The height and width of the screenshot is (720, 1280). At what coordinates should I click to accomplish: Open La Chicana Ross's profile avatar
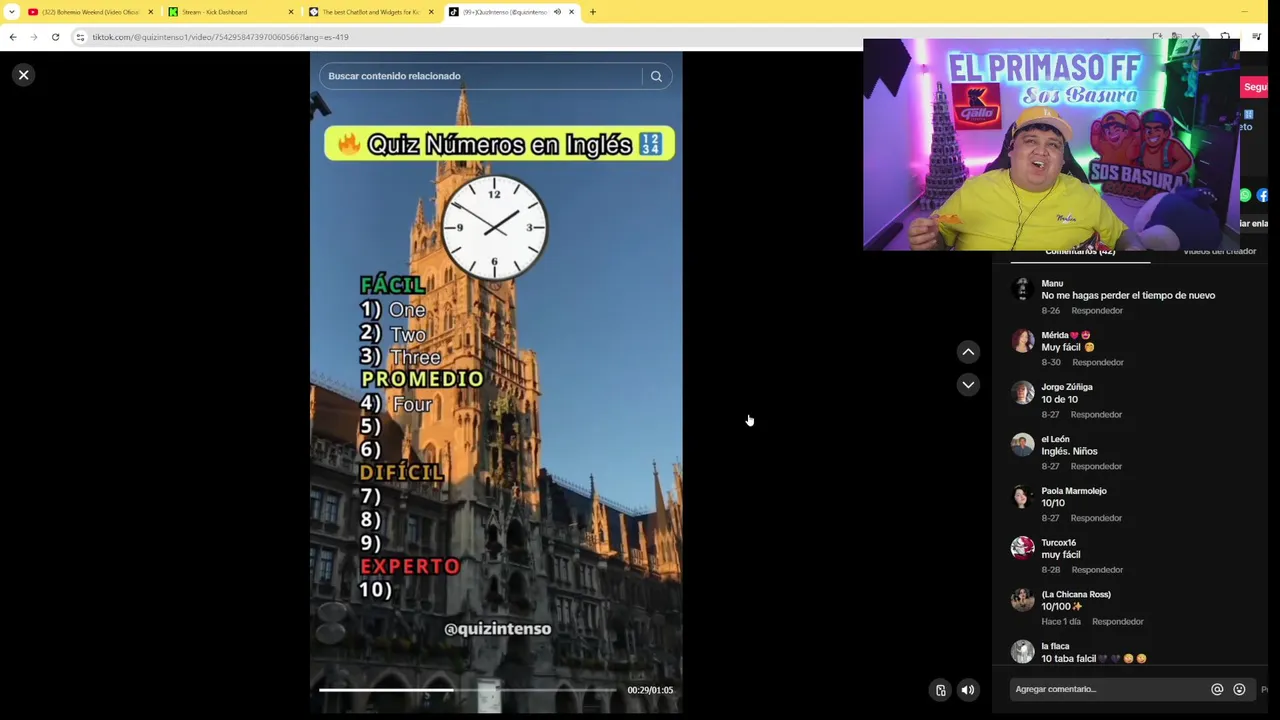tap(1022, 600)
